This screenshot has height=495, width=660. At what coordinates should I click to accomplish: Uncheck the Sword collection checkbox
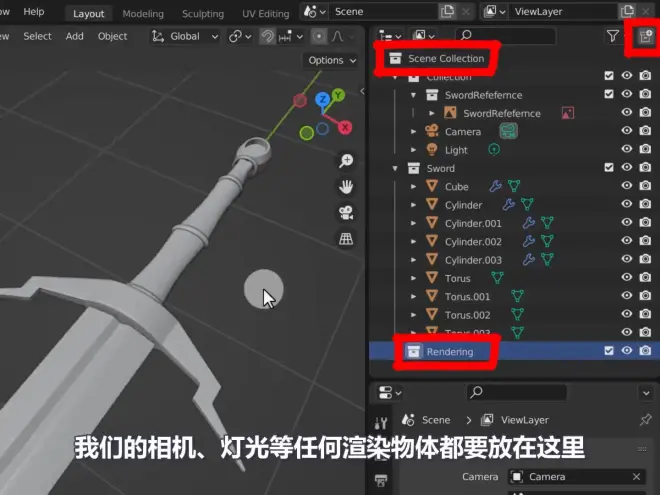(609, 167)
